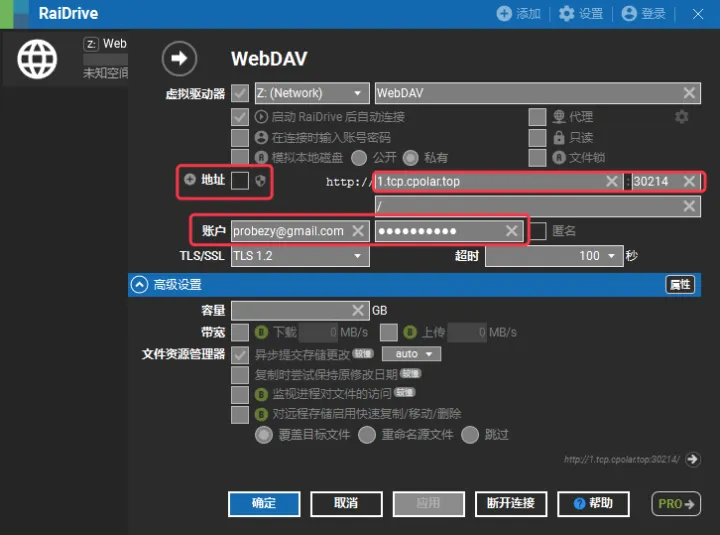Click the connect arrow button beside WebDAV
The image size is (720, 535).
point(179,58)
